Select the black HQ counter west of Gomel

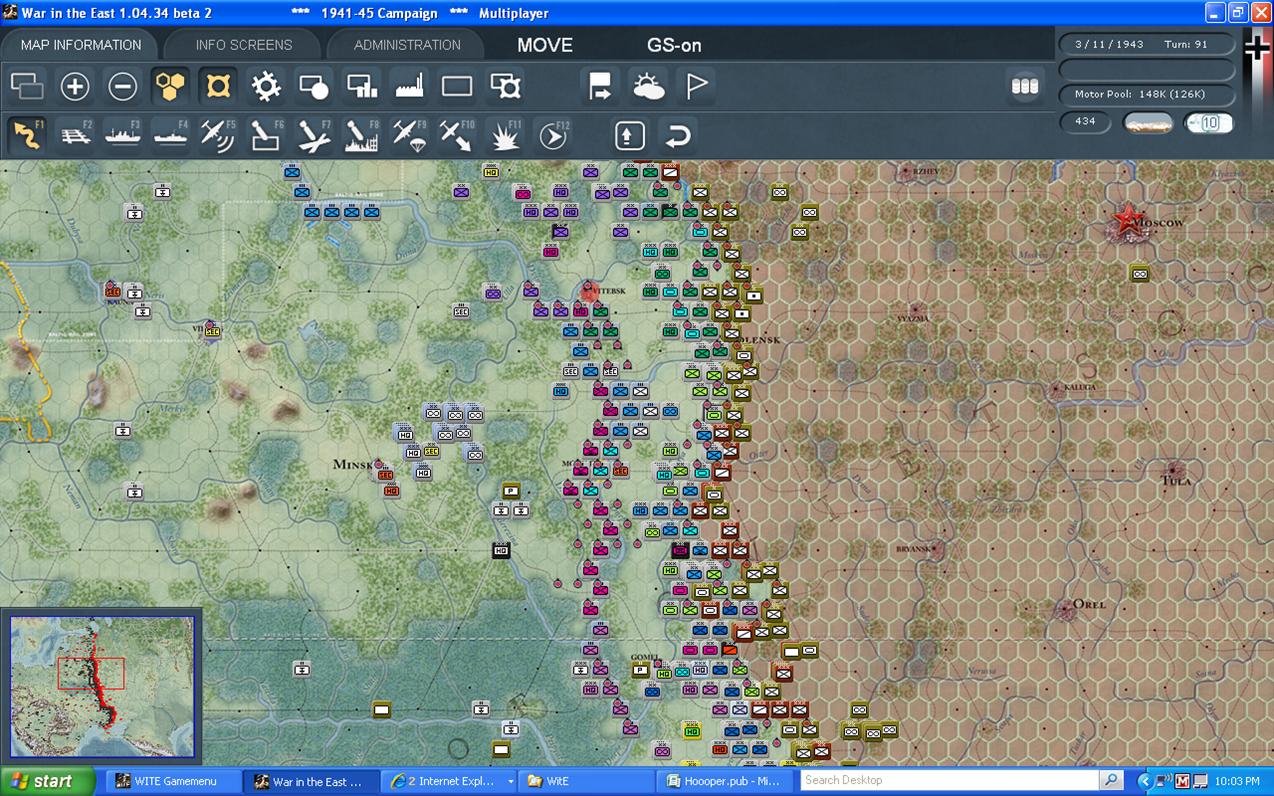click(x=502, y=550)
